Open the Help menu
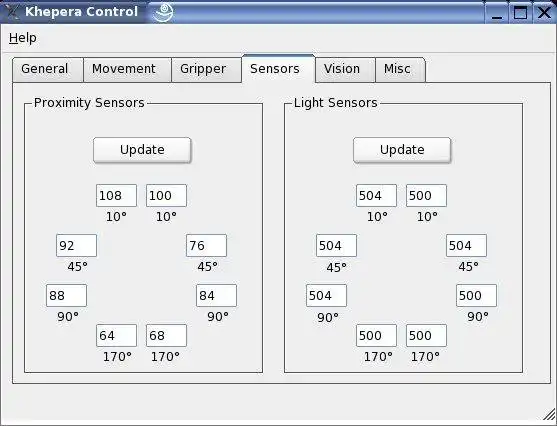The height and width of the screenshot is (426, 557). pos(23,38)
